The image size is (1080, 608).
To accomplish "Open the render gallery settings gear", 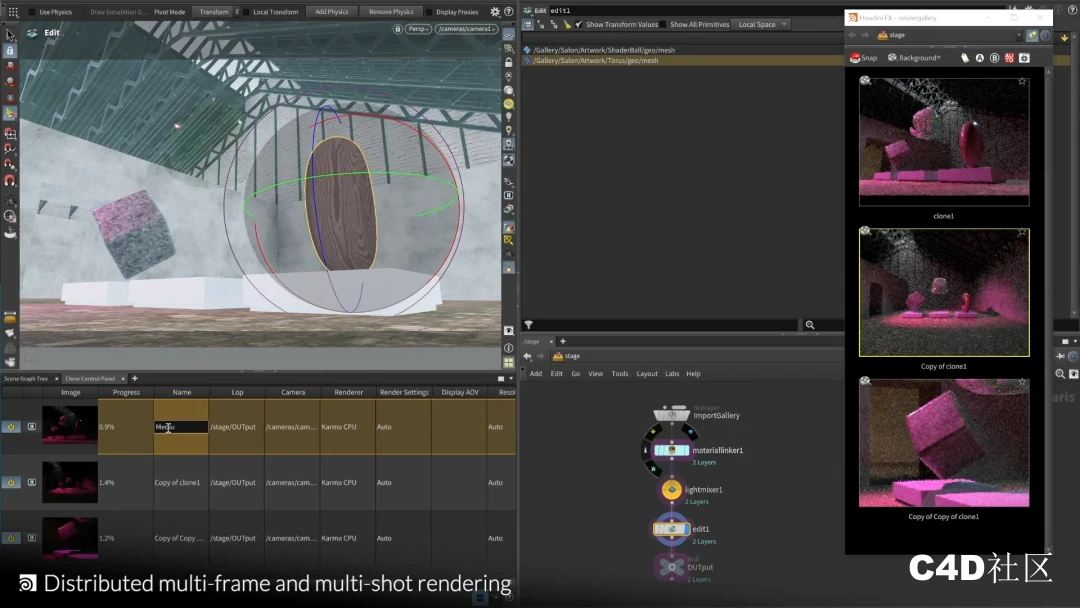I will 1023,57.
